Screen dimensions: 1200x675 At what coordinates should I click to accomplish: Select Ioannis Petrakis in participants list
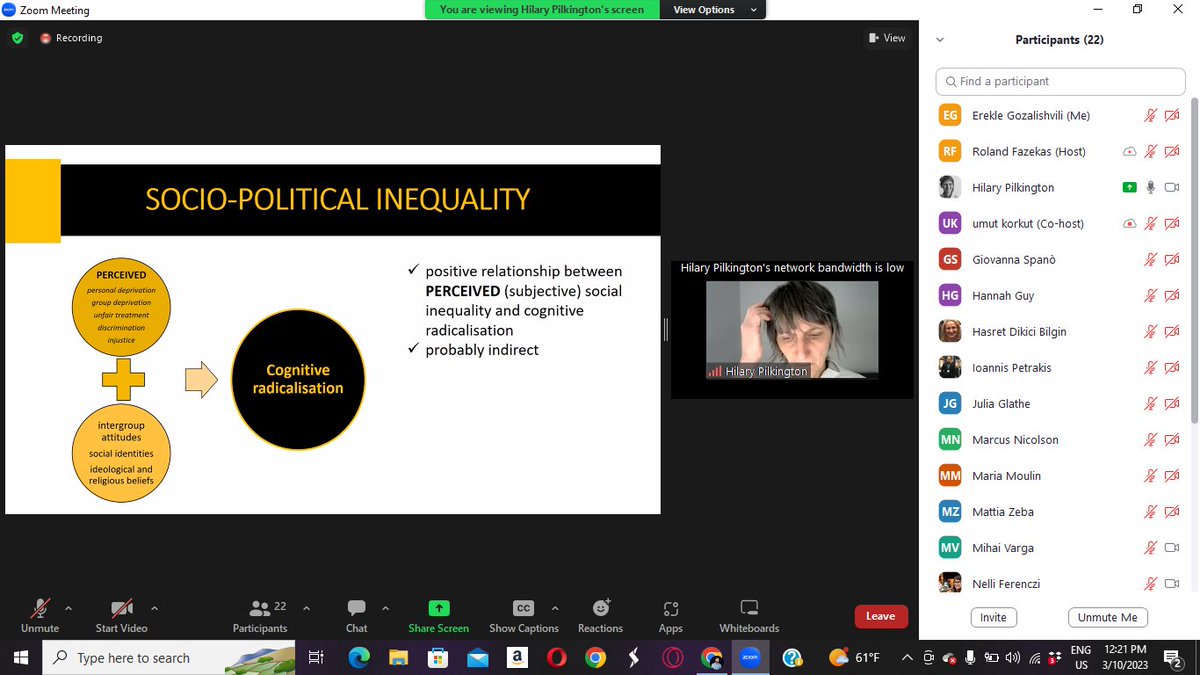coord(1060,367)
